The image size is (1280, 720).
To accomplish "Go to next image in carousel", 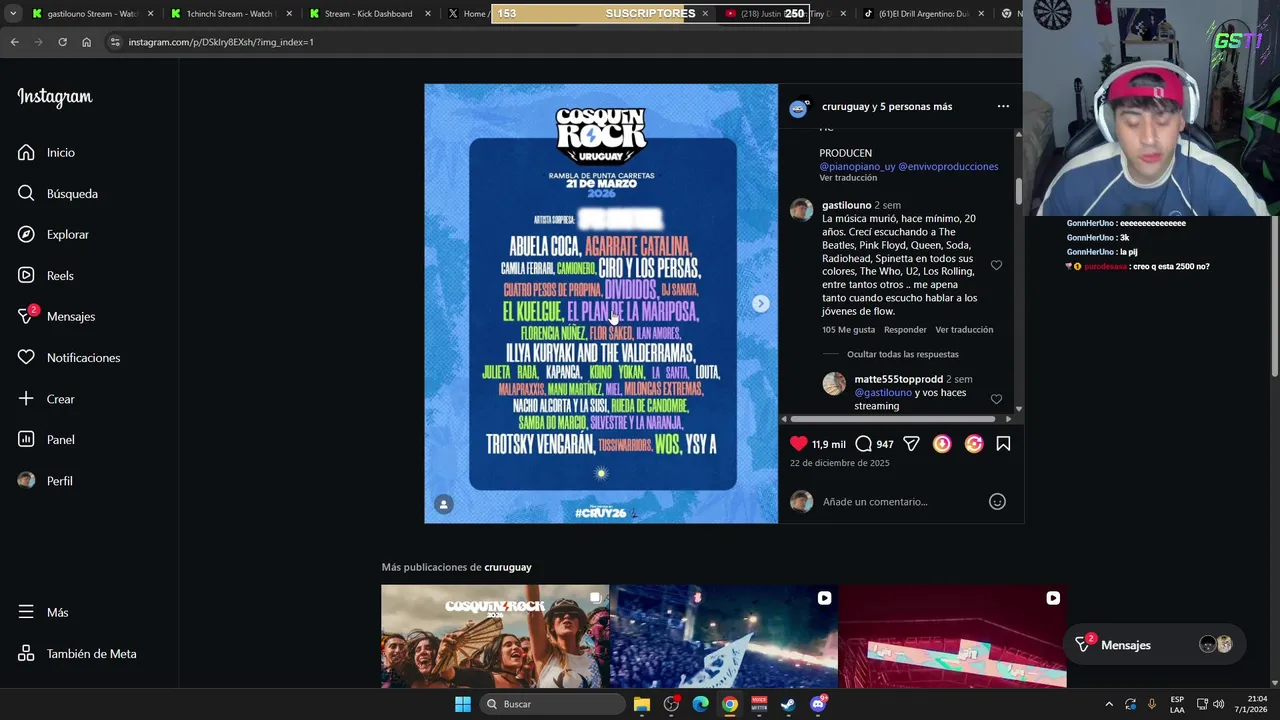I will tap(760, 303).
